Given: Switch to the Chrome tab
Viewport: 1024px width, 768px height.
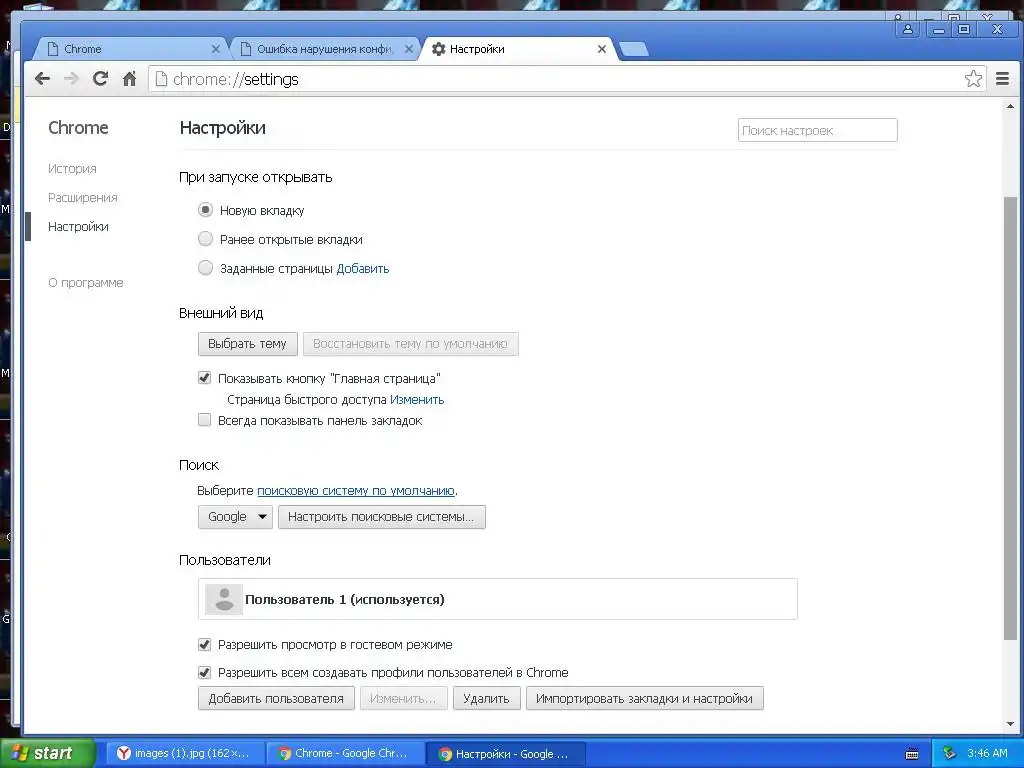Looking at the screenshot, I should point(131,49).
